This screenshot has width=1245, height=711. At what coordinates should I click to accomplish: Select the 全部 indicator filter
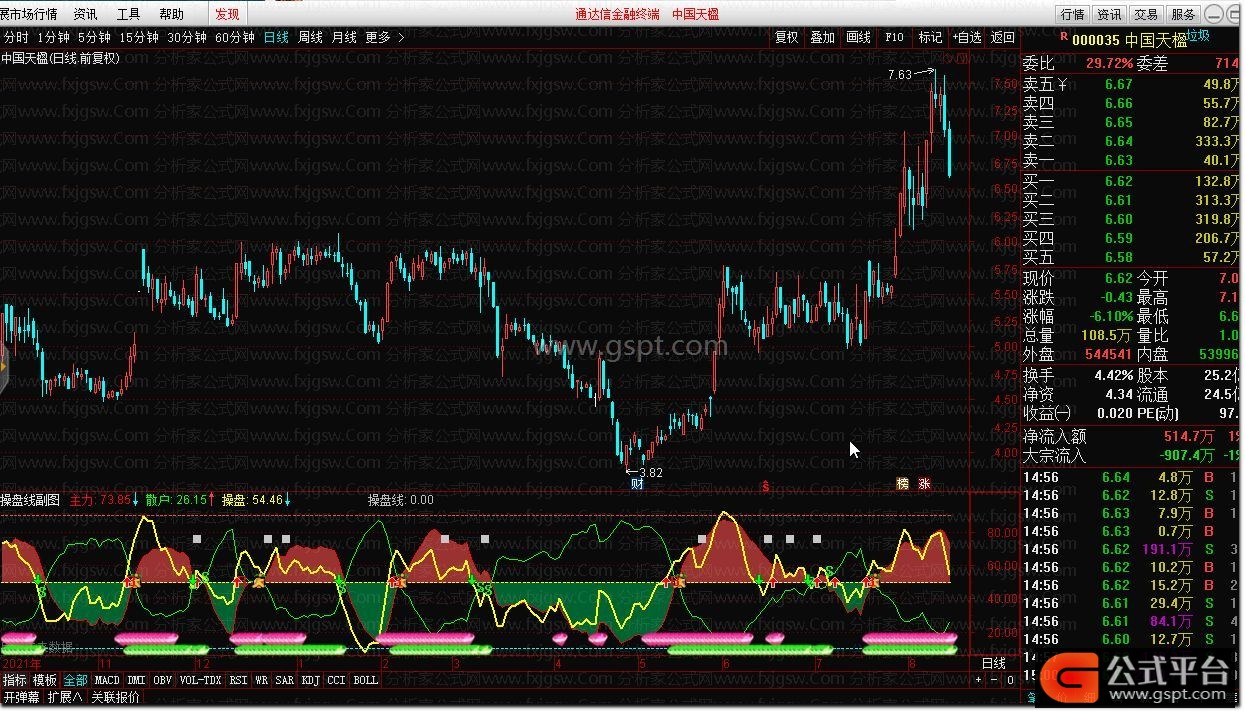pos(76,680)
